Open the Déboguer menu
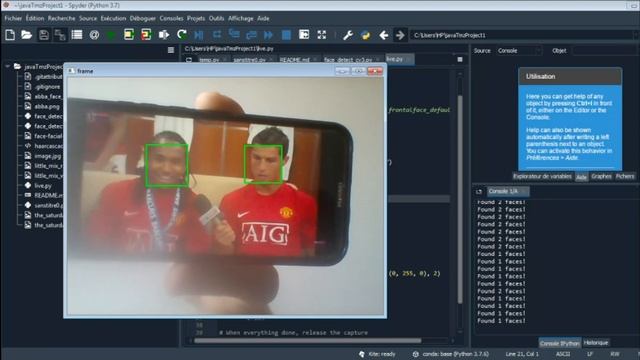Viewport: 640px width, 360px height. click(x=142, y=18)
